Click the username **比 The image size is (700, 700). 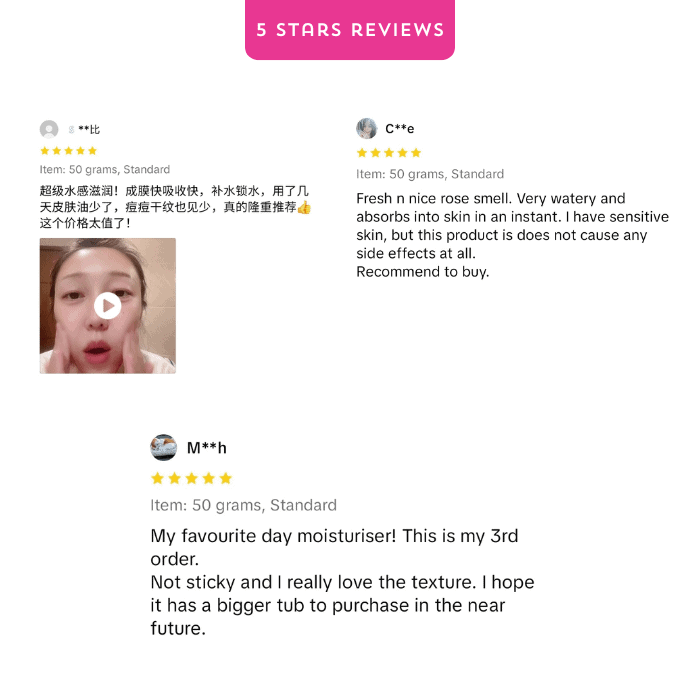89,129
